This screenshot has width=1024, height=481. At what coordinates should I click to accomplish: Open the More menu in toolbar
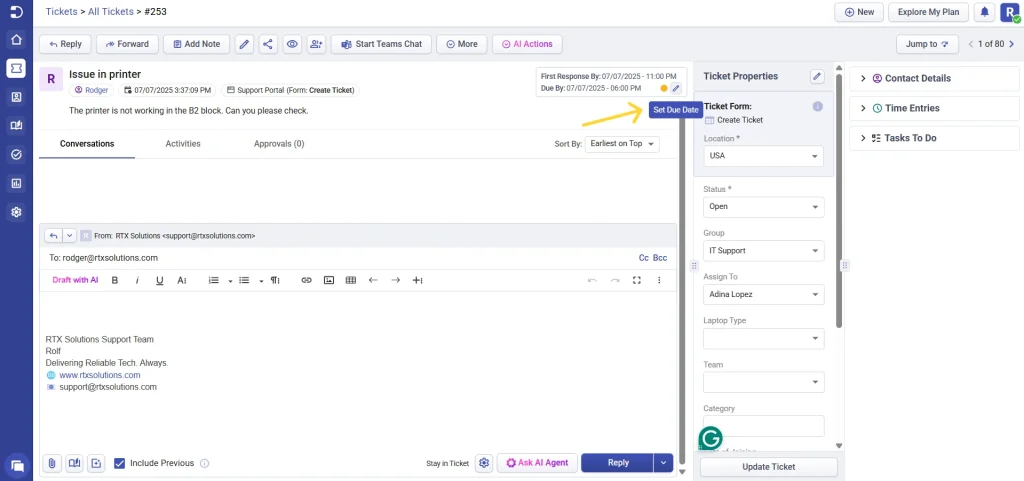click(x=462, y=44)
